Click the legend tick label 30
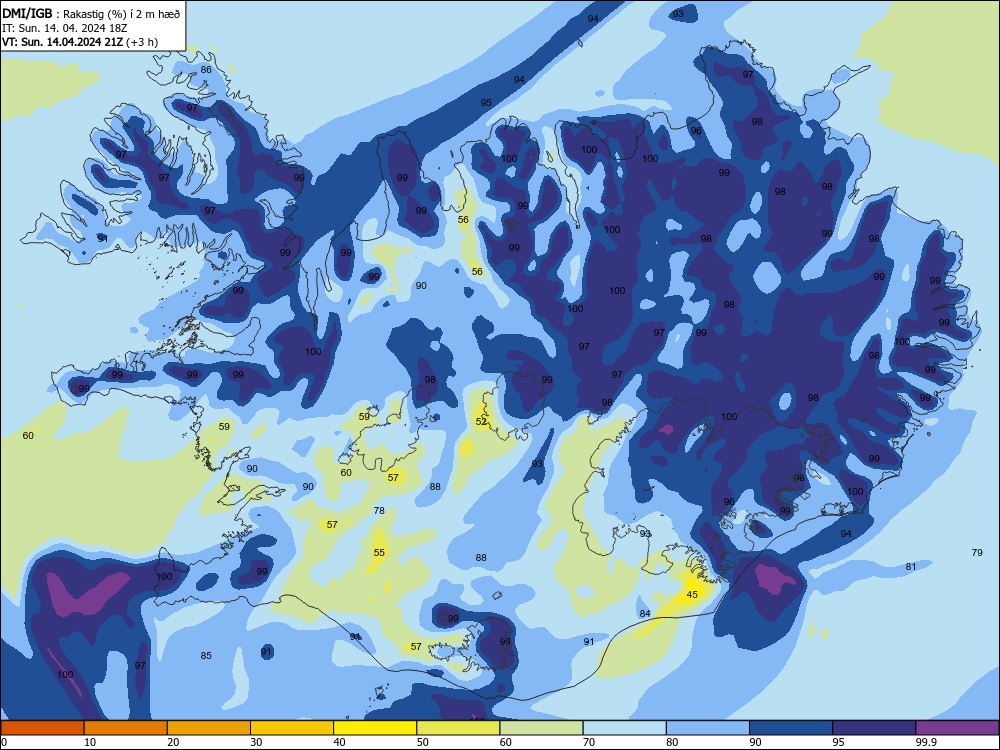The width and height of the screenshot is (1000, 750). coord(256,742)
